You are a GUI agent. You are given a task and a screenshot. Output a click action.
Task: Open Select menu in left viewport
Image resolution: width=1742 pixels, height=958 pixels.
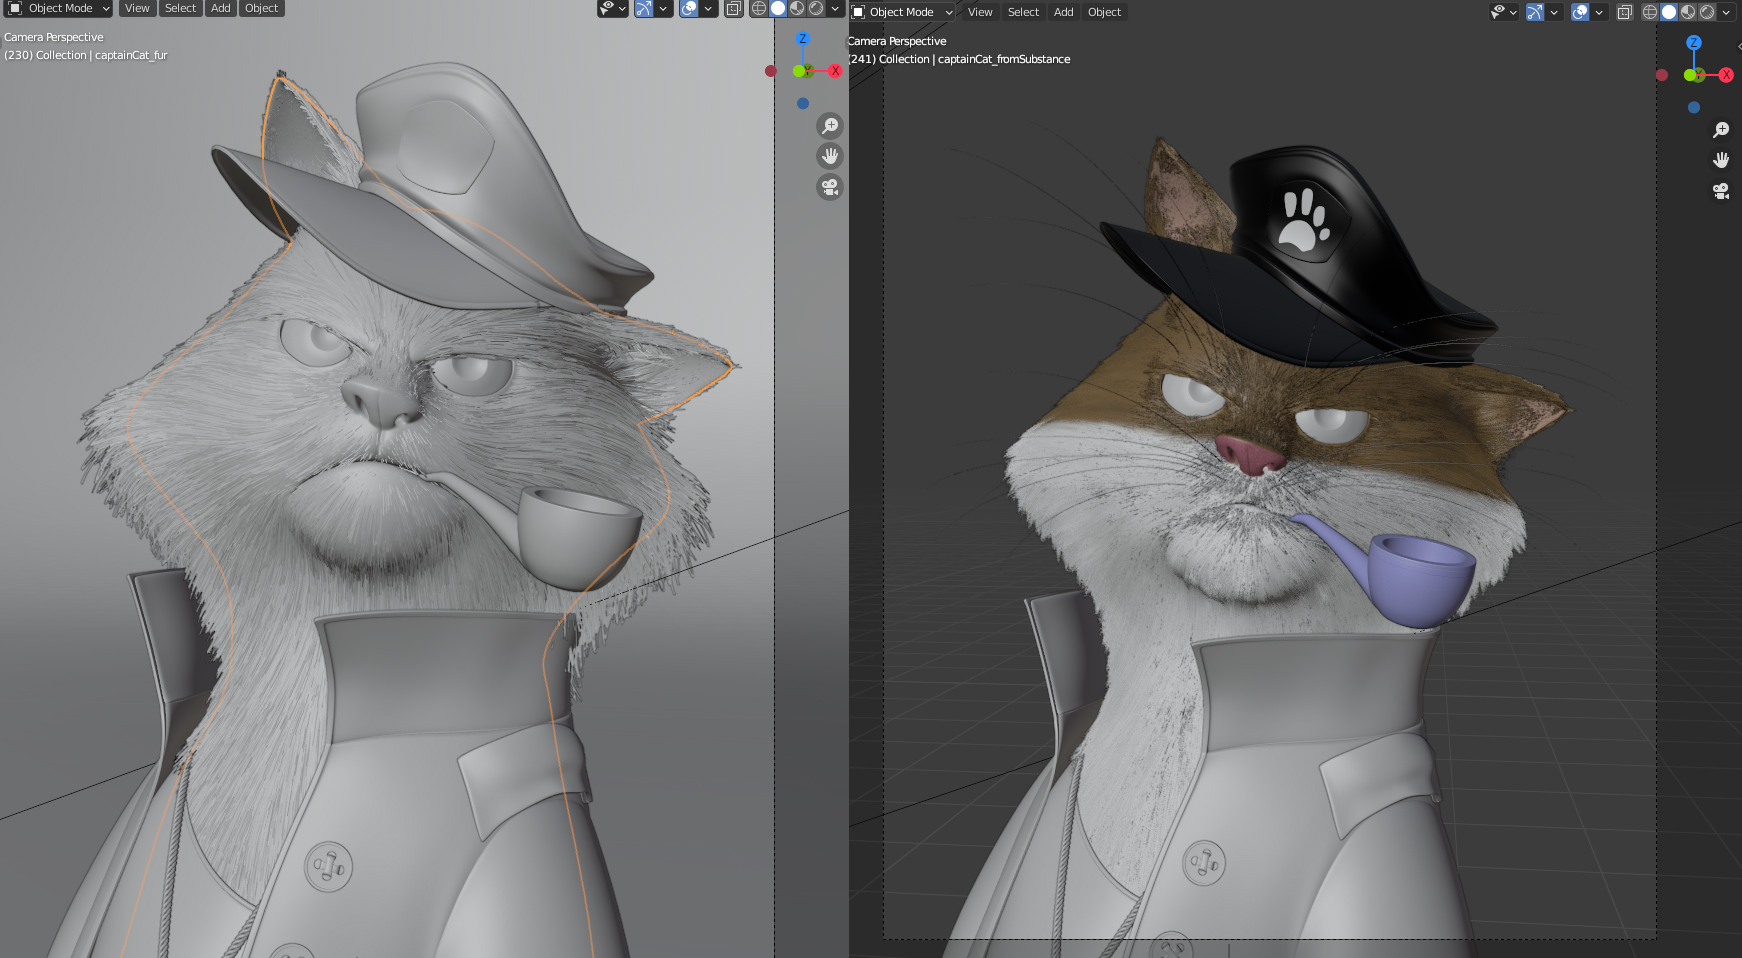(181, 8)
